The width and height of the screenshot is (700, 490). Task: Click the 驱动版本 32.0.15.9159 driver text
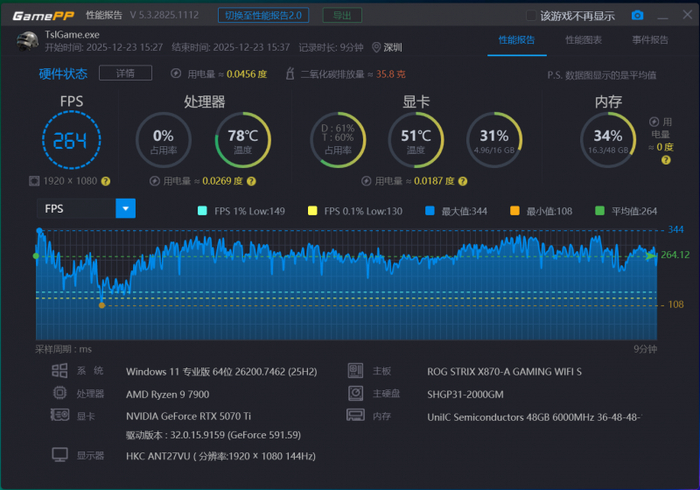coord(213,435)
